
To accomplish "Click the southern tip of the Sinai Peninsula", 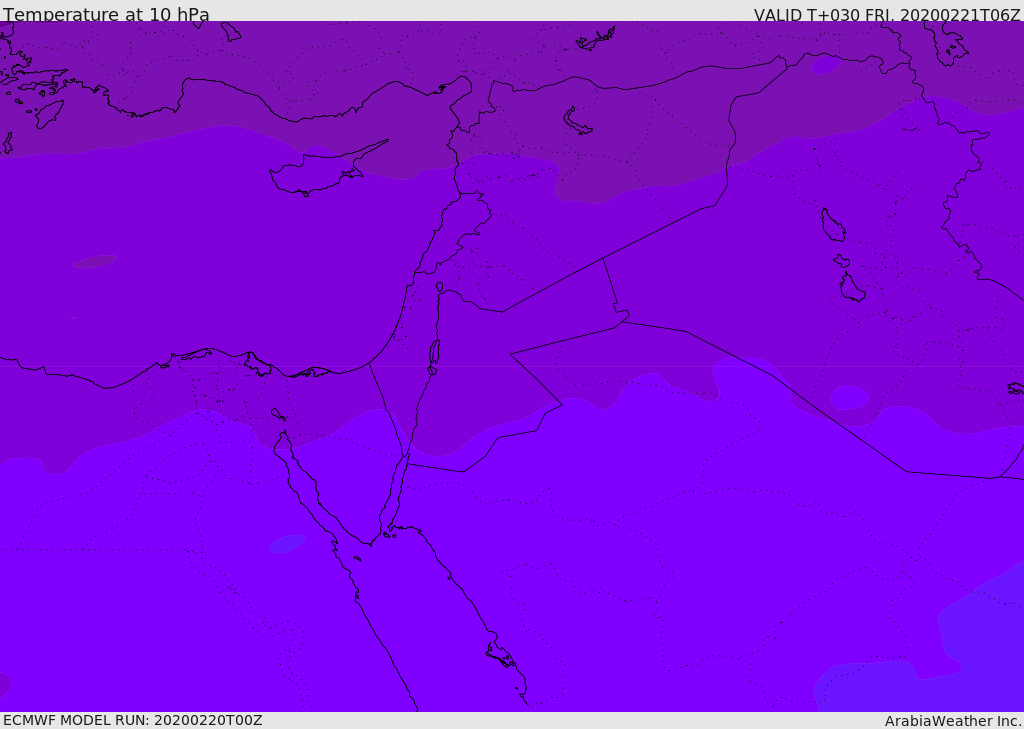I will coord(370,543).
